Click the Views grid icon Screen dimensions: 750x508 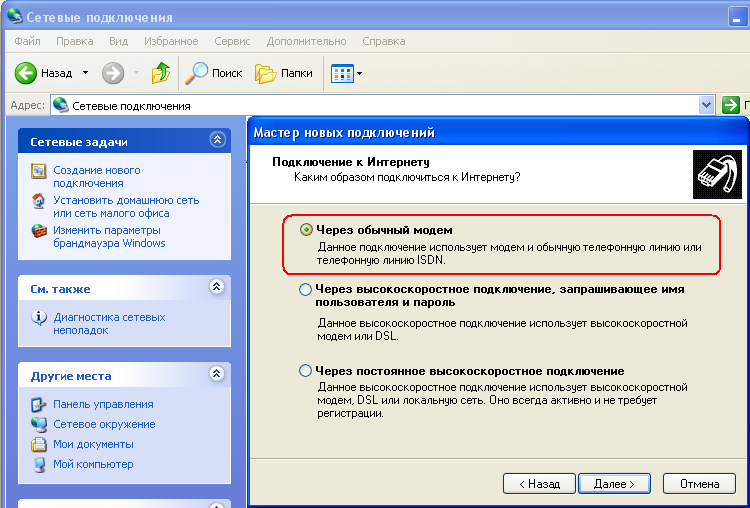click(342, 74)
